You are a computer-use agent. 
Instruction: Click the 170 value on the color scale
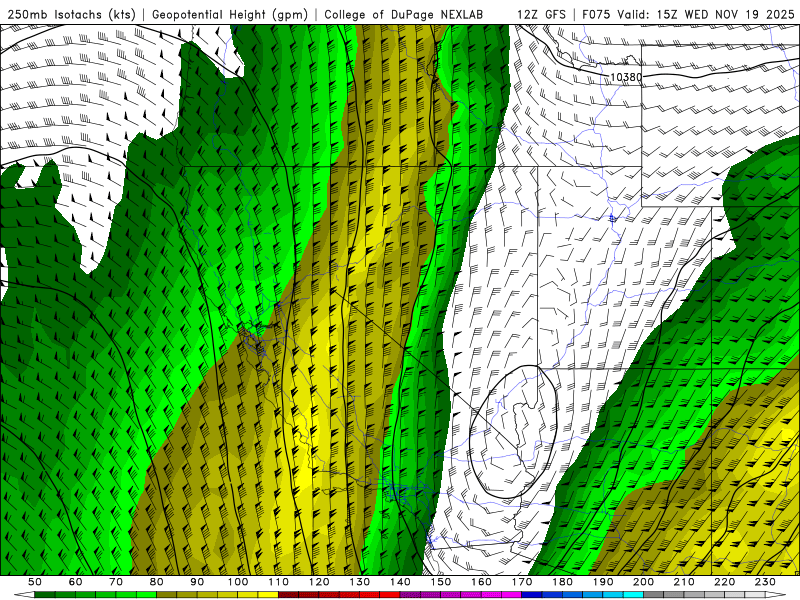[522, 582]
